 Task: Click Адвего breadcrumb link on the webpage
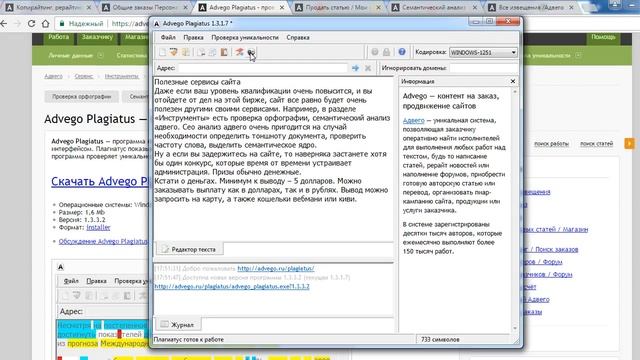pos(53,76)
